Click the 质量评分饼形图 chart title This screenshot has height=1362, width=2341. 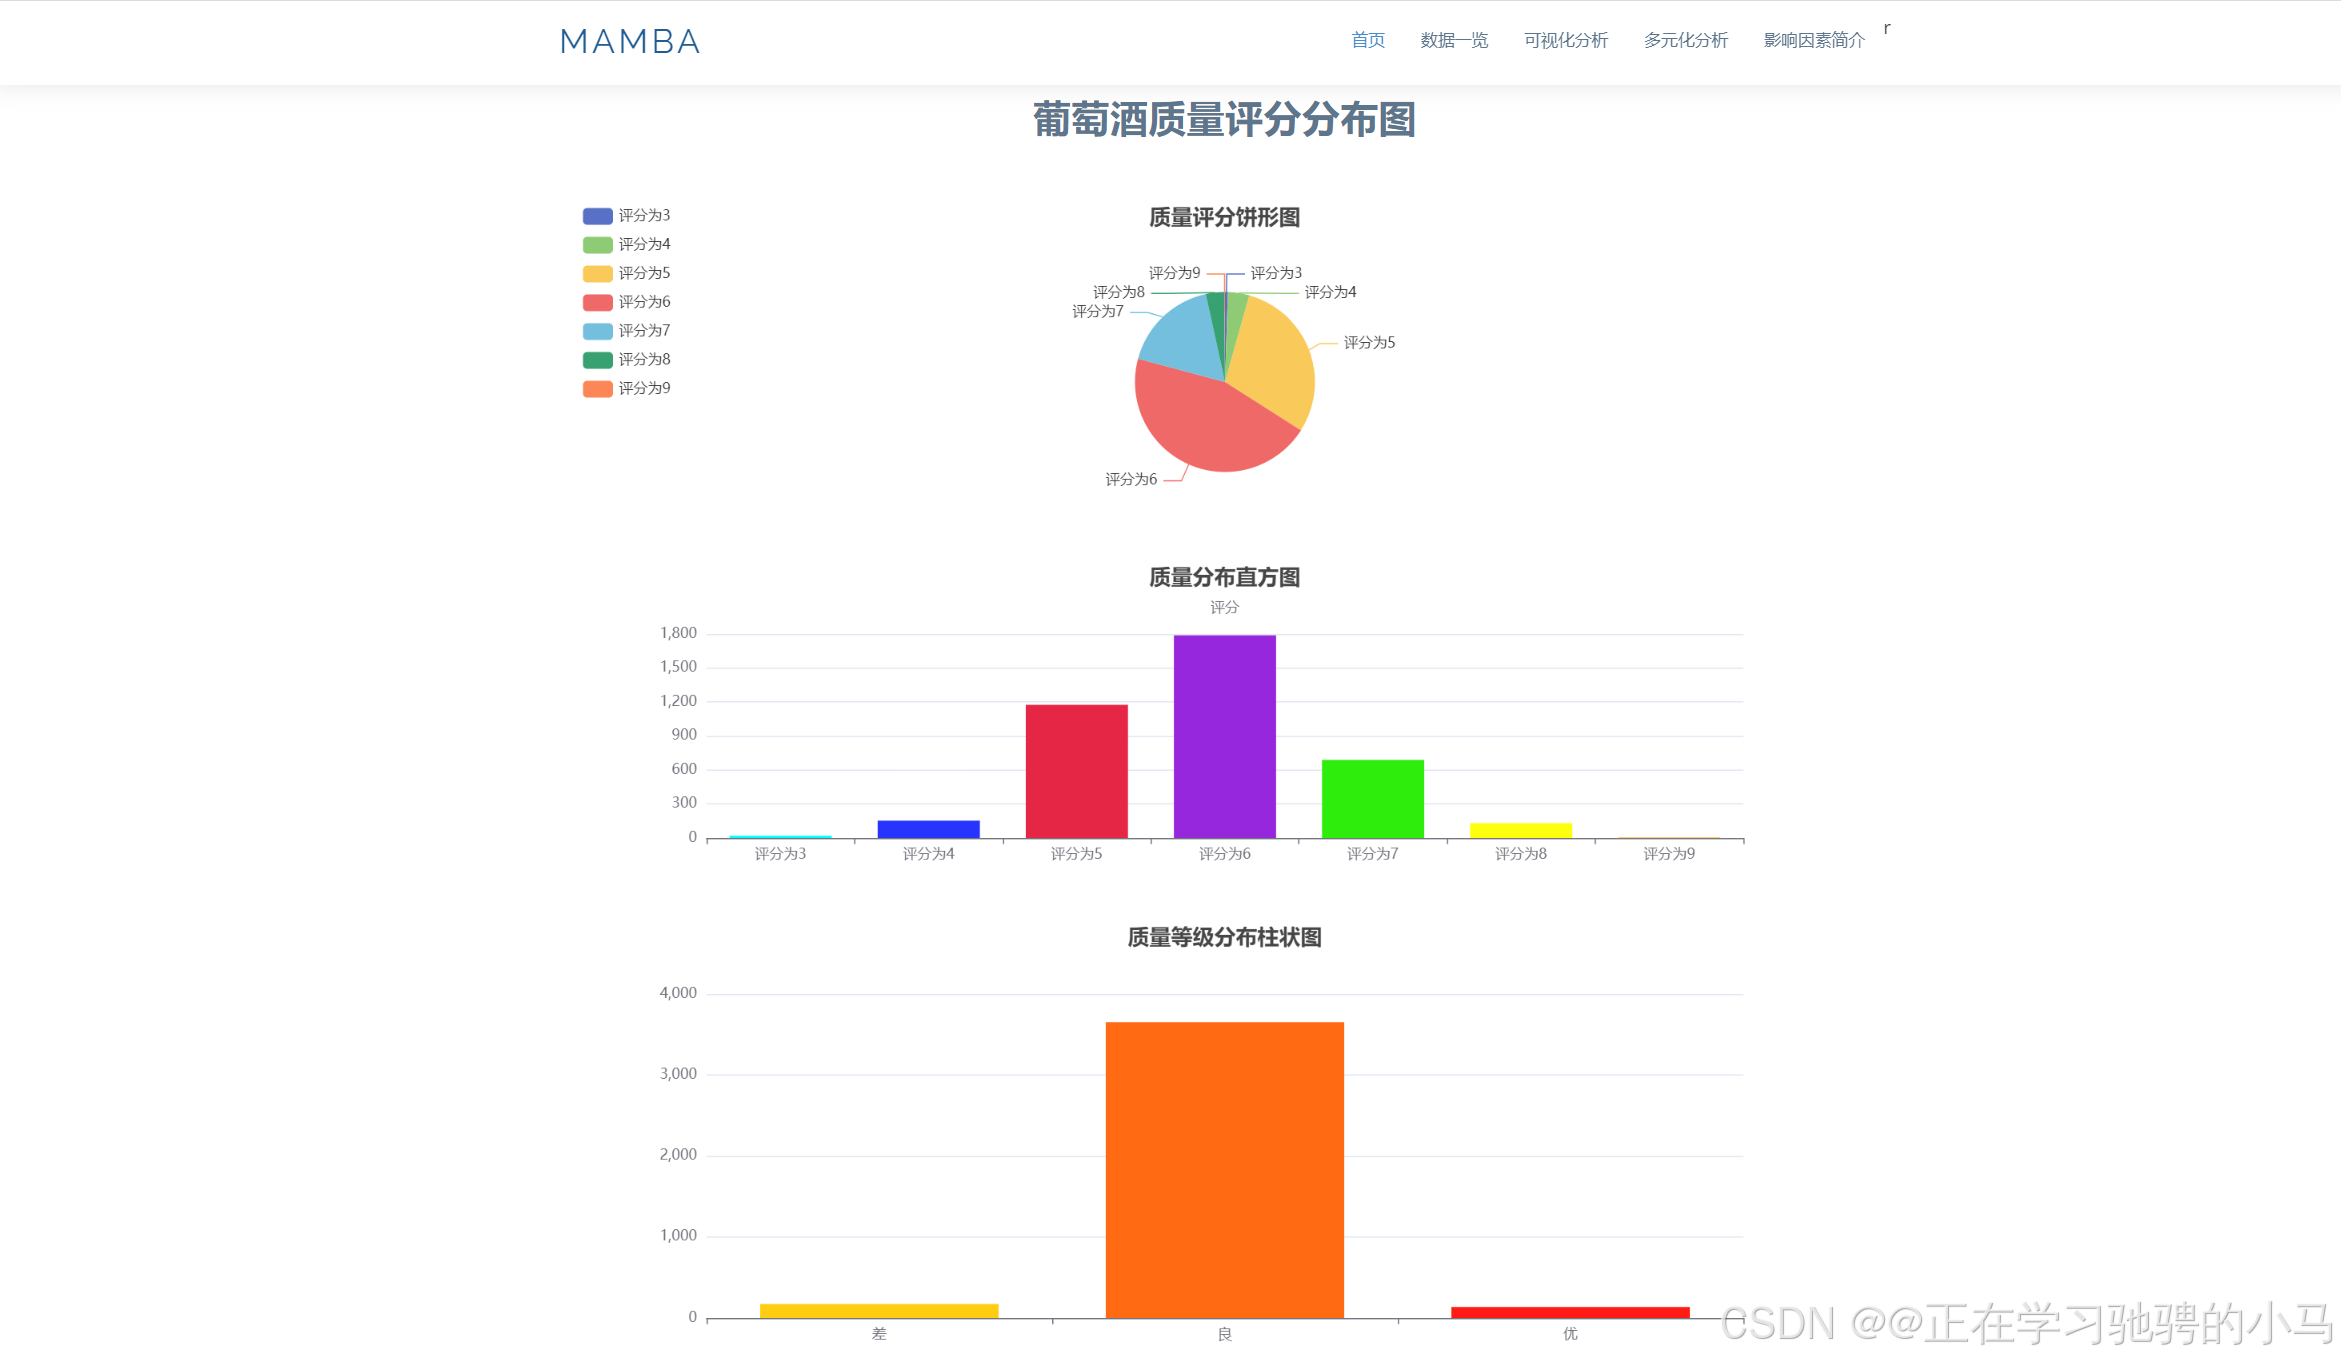click(x=1224, y=218)
